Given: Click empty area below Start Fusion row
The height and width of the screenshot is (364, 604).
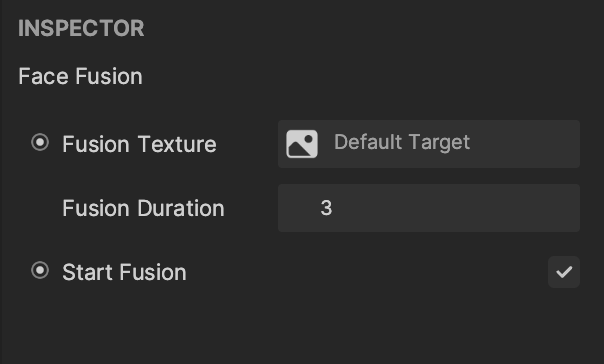Looking at the screenshot, I should [x=302, y=327].
